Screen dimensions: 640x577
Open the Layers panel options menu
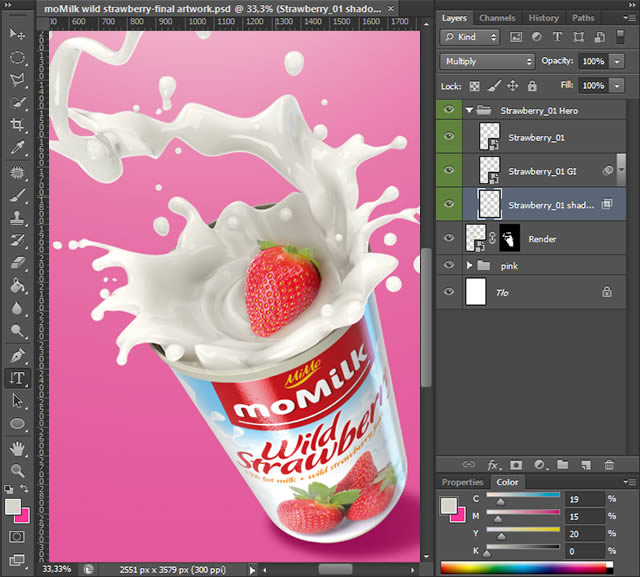[x=628, y=18]
